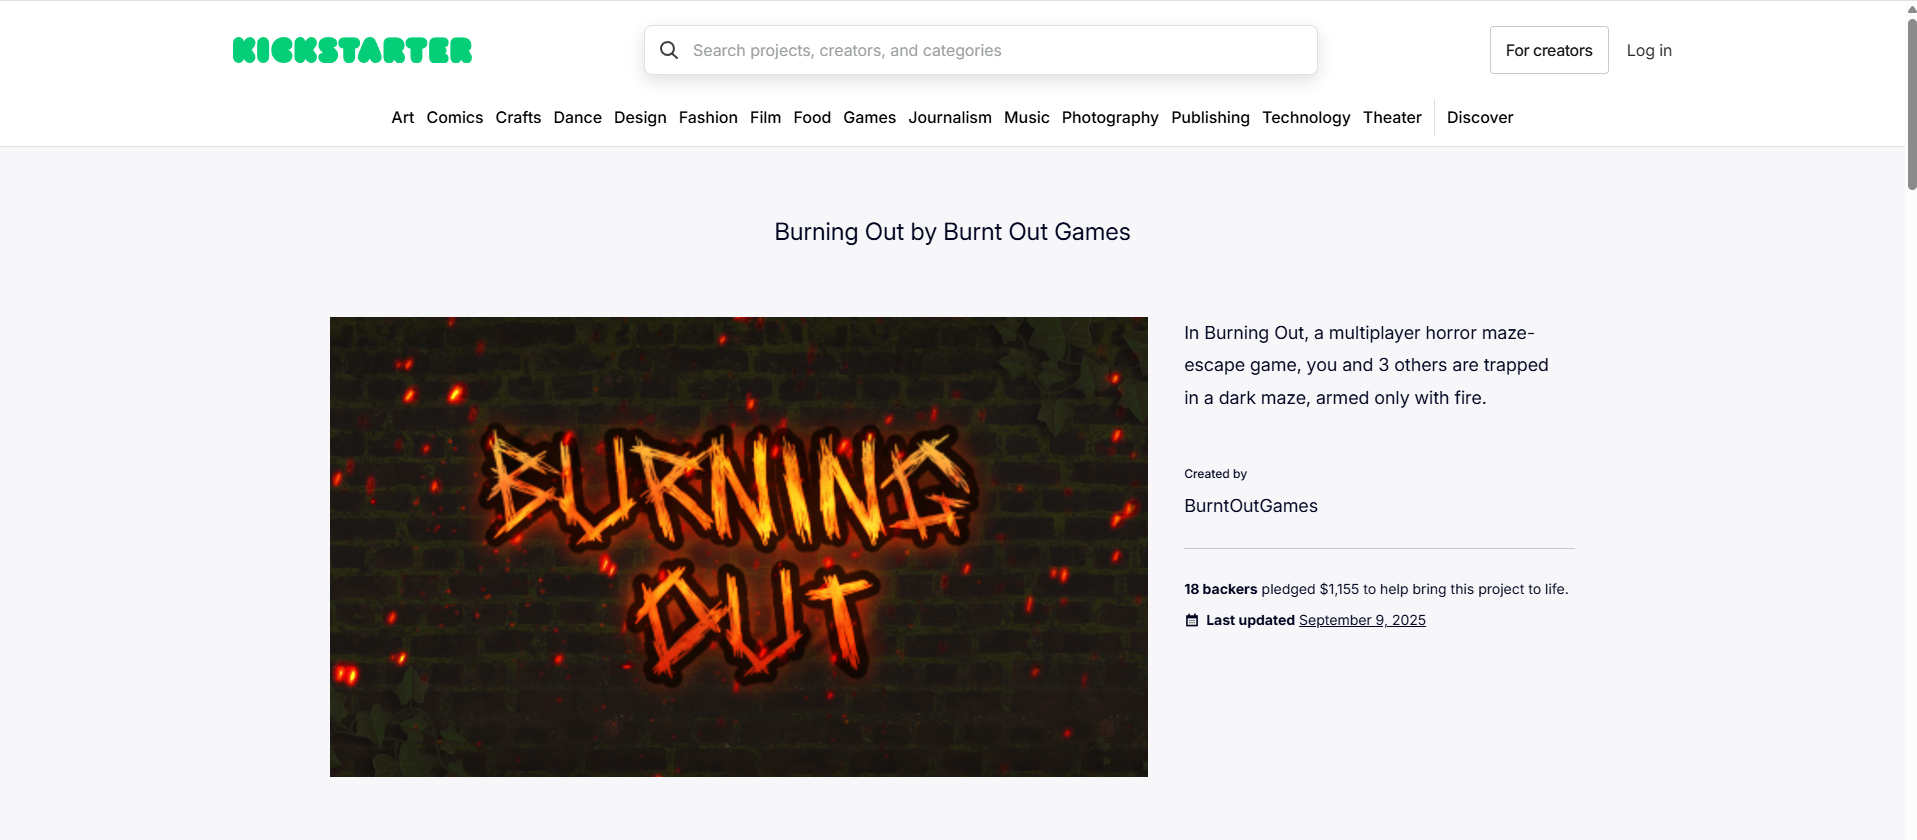Click the page title 'Burning Out by Burnt Out Games'
The height and width of the screenshot is (840, 1917).
[952, 232]
